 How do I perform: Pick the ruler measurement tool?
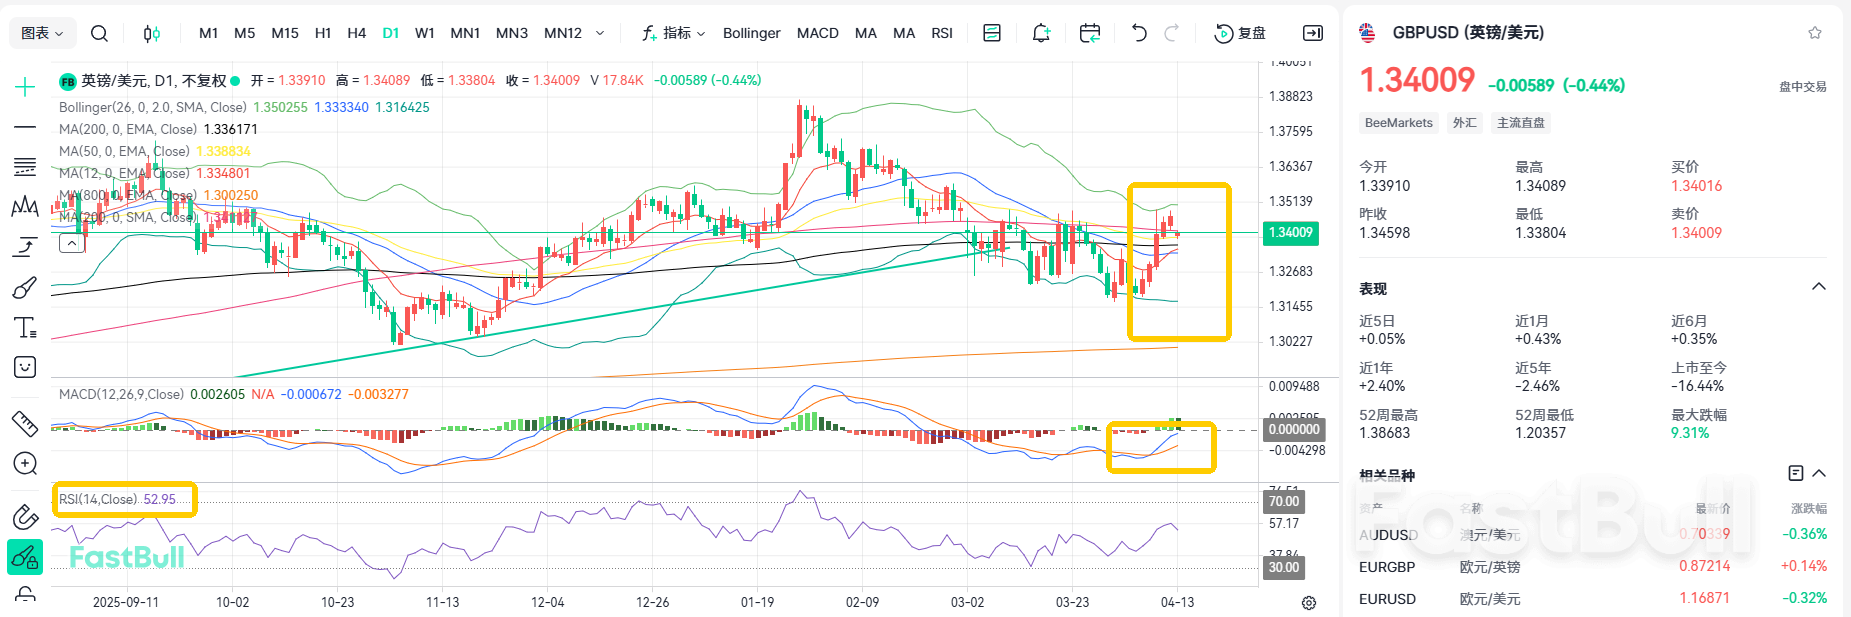[x=25, y=424]
